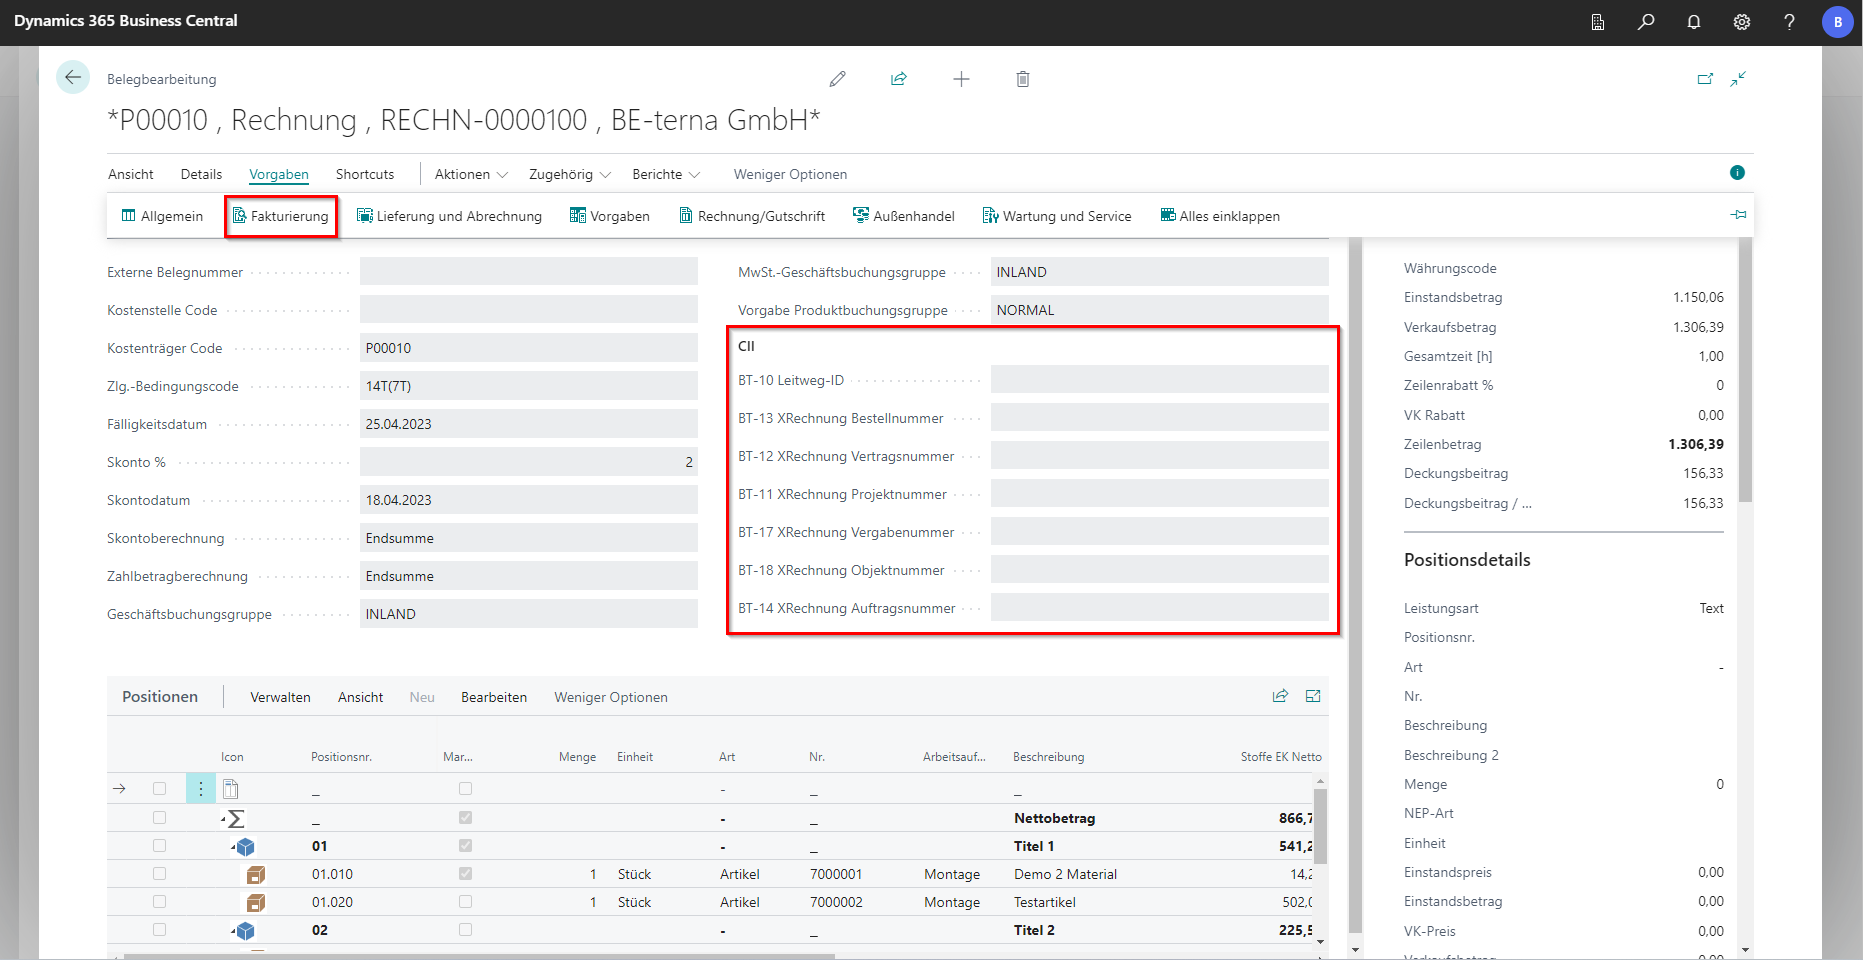Open the search magnifier icon

(1646, 22)
